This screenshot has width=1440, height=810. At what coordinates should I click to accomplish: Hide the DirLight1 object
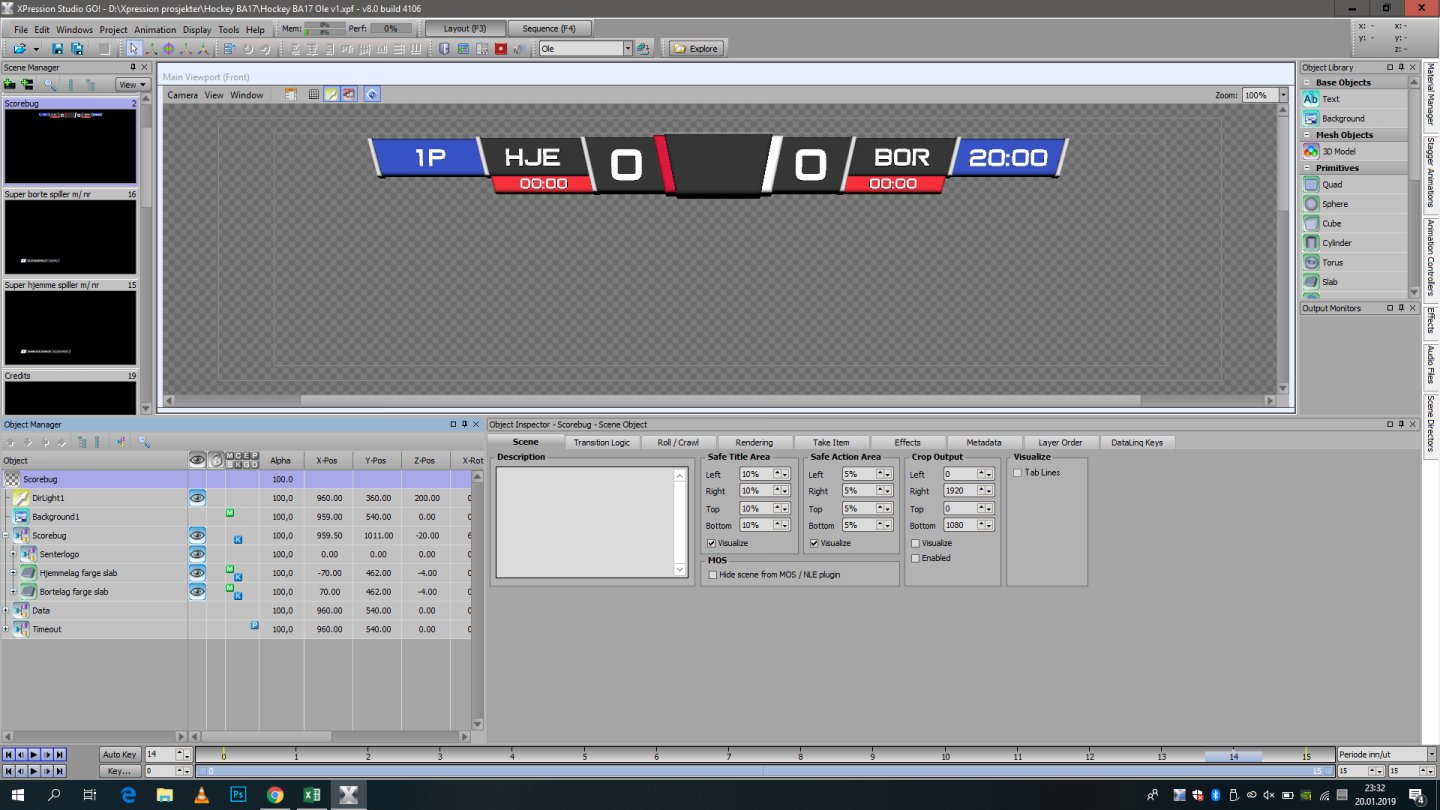pyautogui.click(x=197, y=497)
